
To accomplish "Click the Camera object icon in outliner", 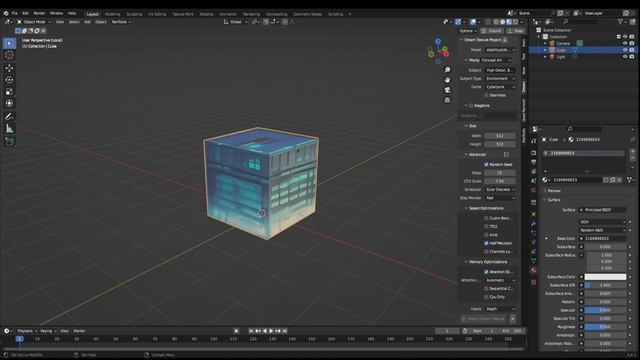I will pyautogui.click(x=552, y=43).
